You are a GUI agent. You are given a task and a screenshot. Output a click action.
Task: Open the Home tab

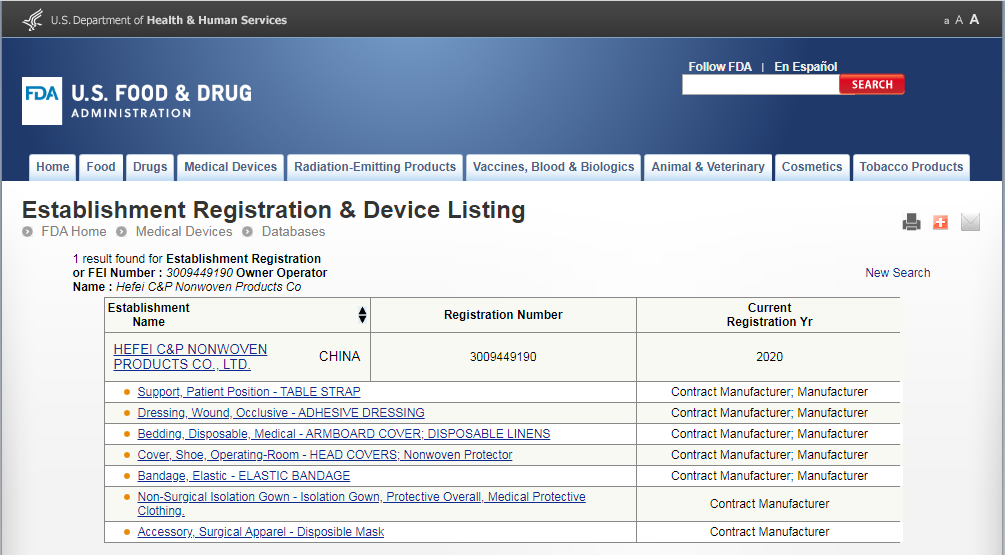click(53, 167)
